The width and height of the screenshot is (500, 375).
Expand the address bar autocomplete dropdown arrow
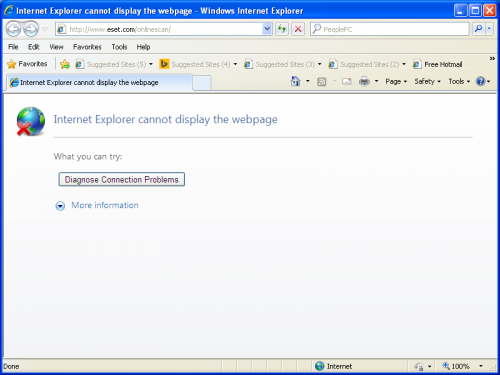pos(267,29)
